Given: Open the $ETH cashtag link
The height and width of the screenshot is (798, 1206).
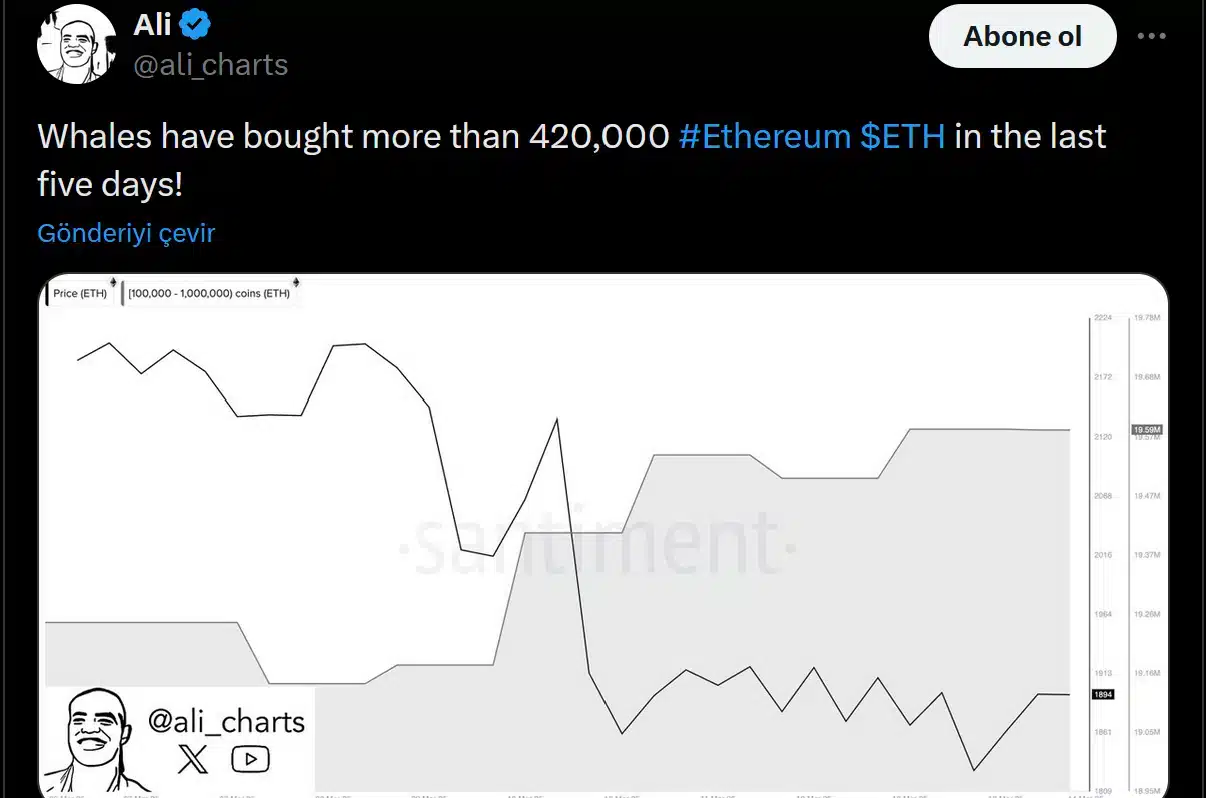Looking at the screenshot, I should [902, 136].
